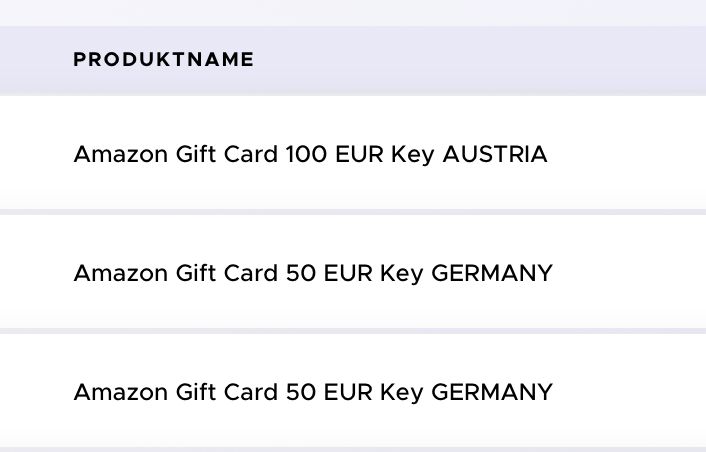This screenshot has height=452, width=706.
Task: Click "Gift Card" in the bottom Germany row
Action: [x=226, y=392]
